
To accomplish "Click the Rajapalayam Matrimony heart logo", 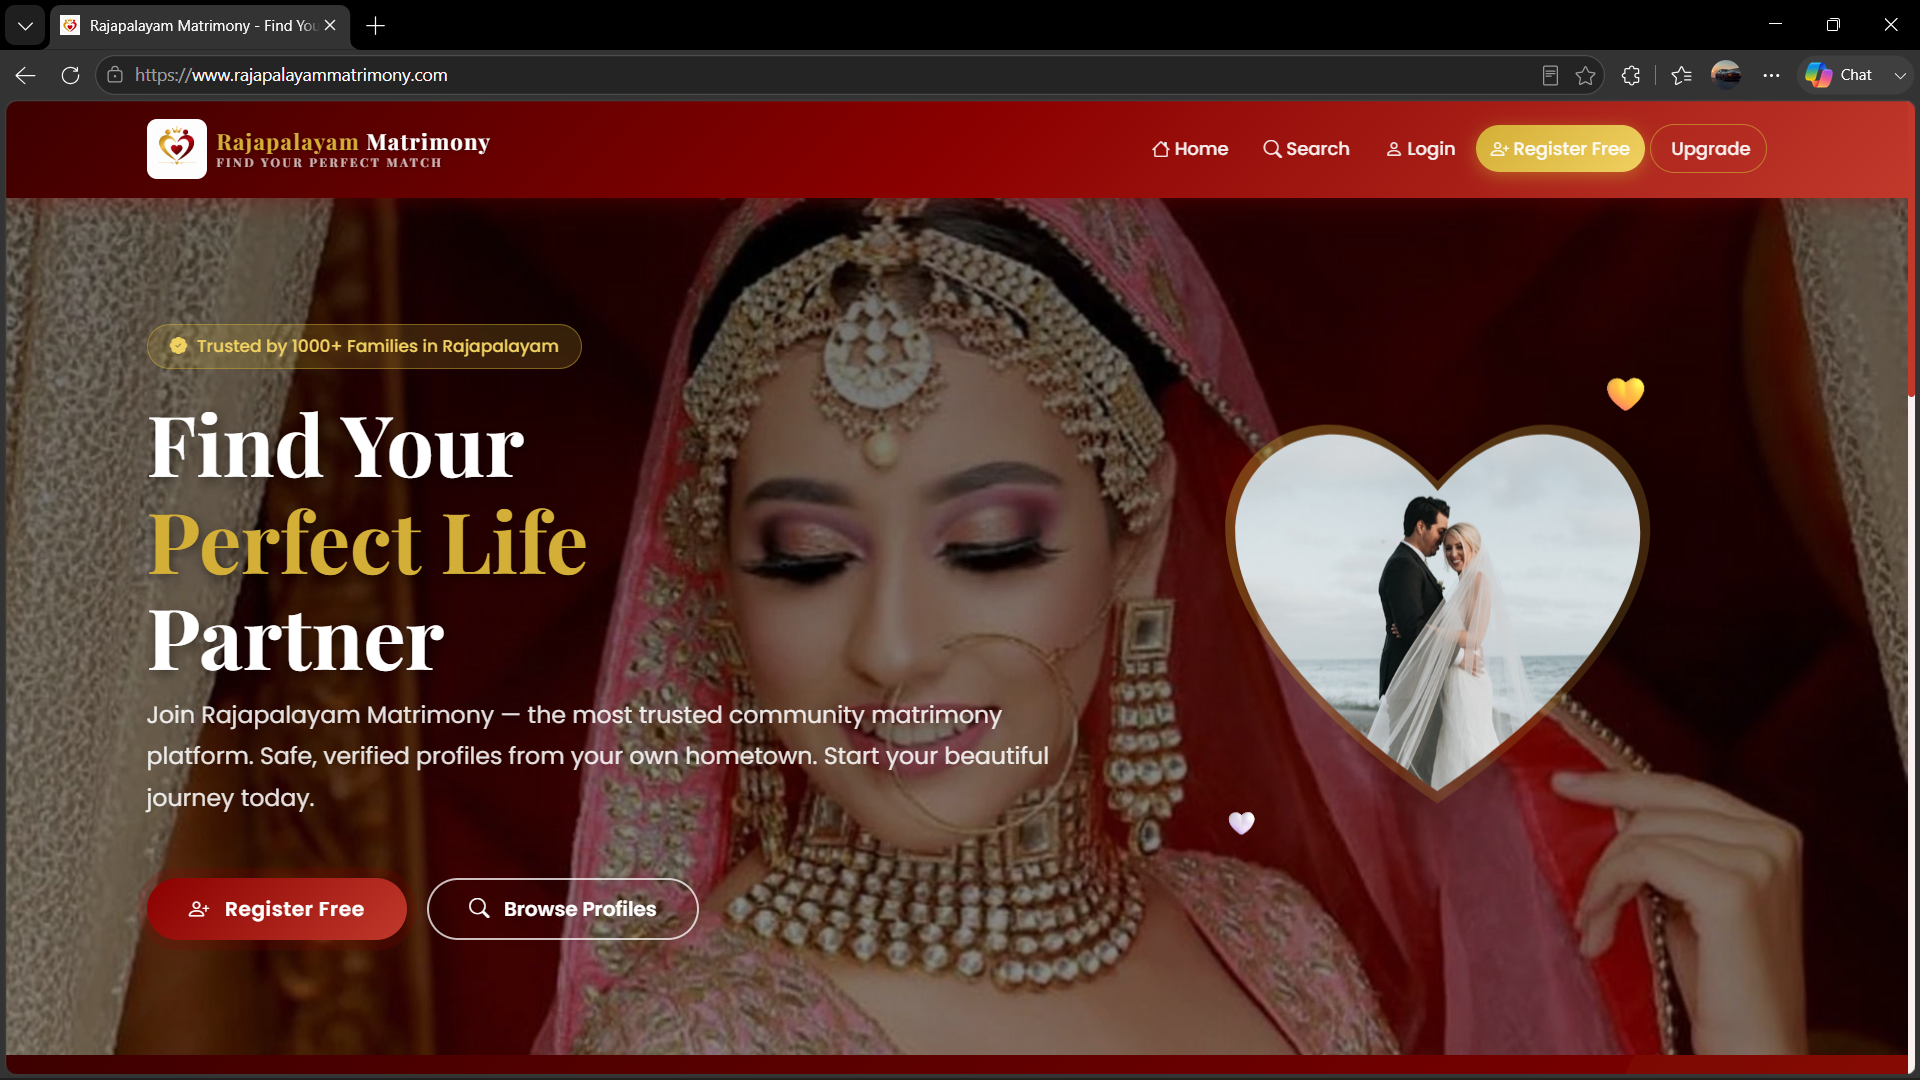I will [x=177, y=149].
